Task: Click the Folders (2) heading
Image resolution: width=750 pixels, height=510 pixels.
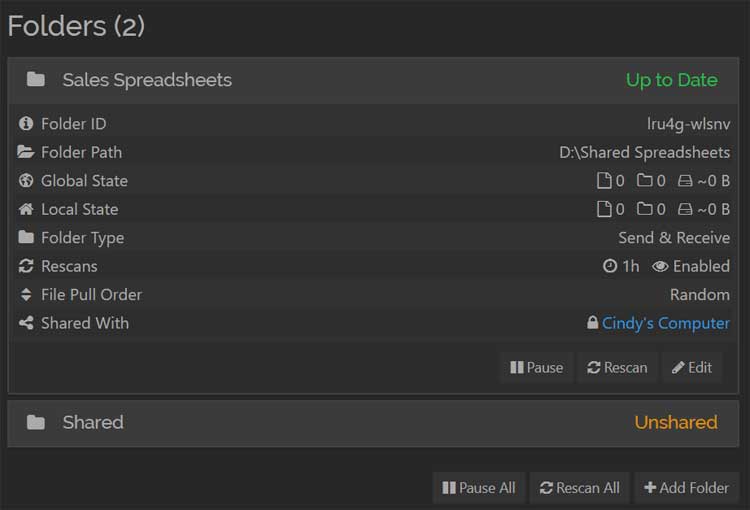Action: (76, 26)
